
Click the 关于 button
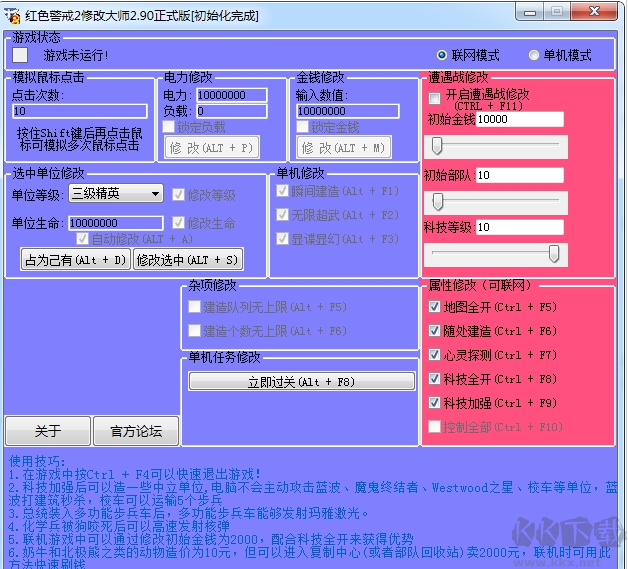pos(48,431)
